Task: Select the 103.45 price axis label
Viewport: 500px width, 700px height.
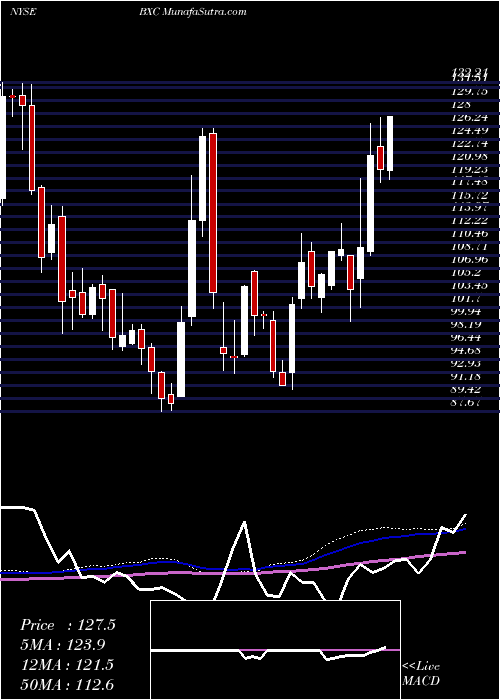Action: [x=470, y=285]
